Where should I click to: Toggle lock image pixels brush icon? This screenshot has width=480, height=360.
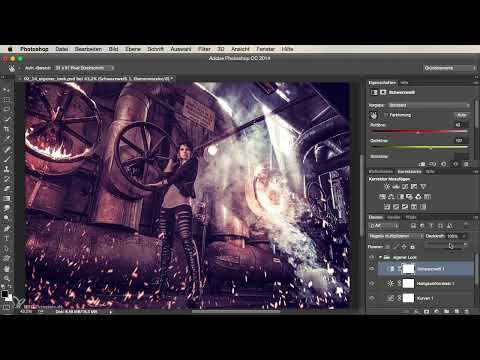(x=396, y=247)
